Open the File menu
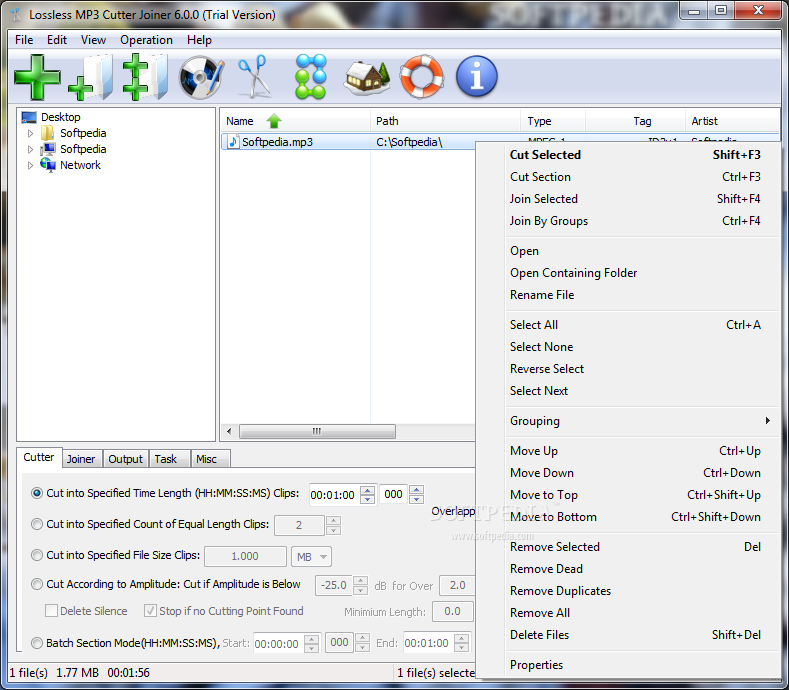 tap(24, 40)
